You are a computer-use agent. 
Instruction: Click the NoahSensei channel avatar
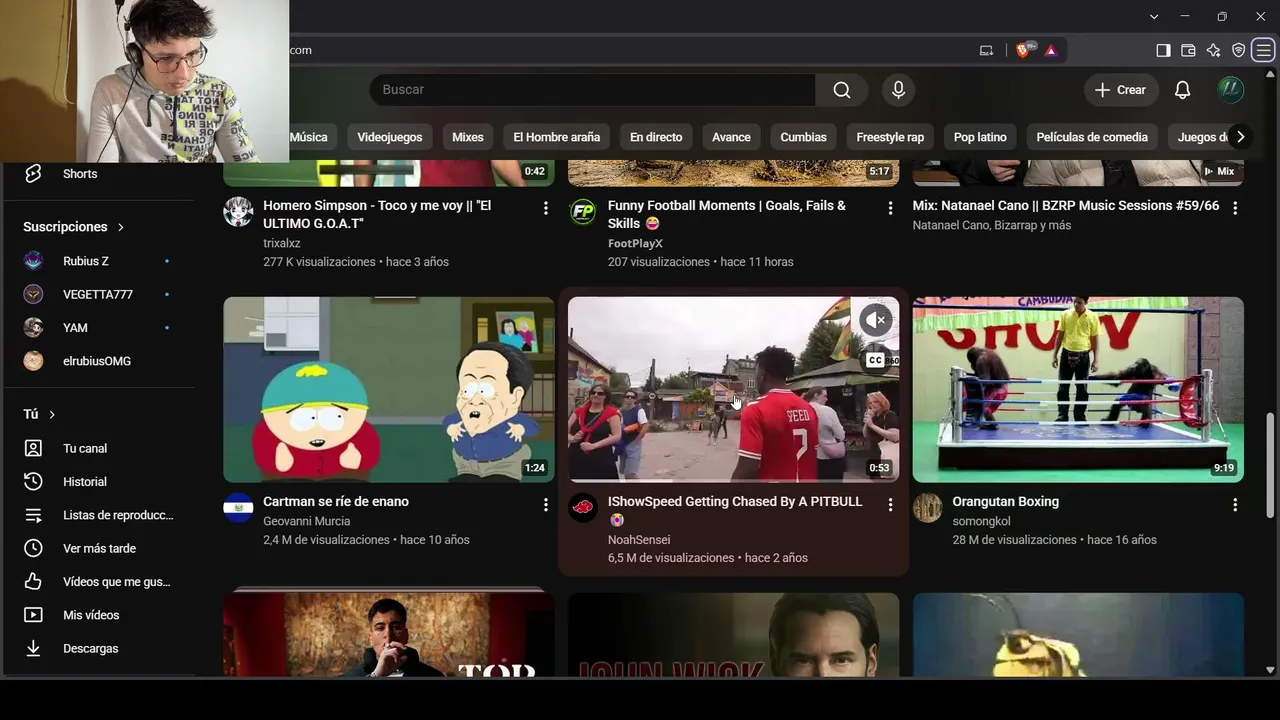pyautogui.click(x=583, y=507)
